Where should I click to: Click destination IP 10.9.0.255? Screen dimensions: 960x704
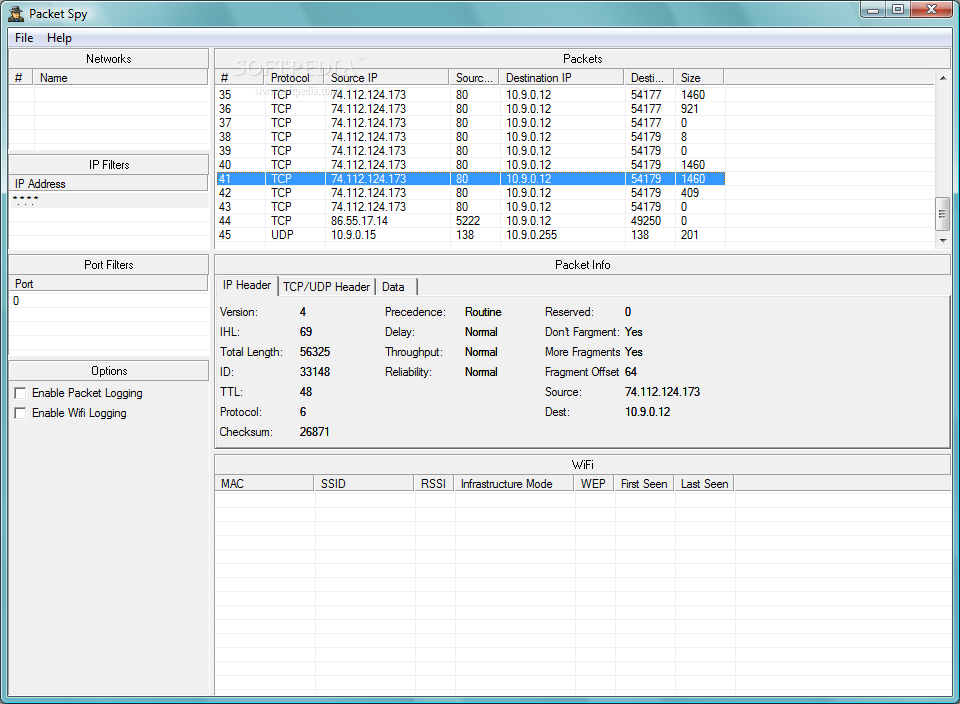531,235
